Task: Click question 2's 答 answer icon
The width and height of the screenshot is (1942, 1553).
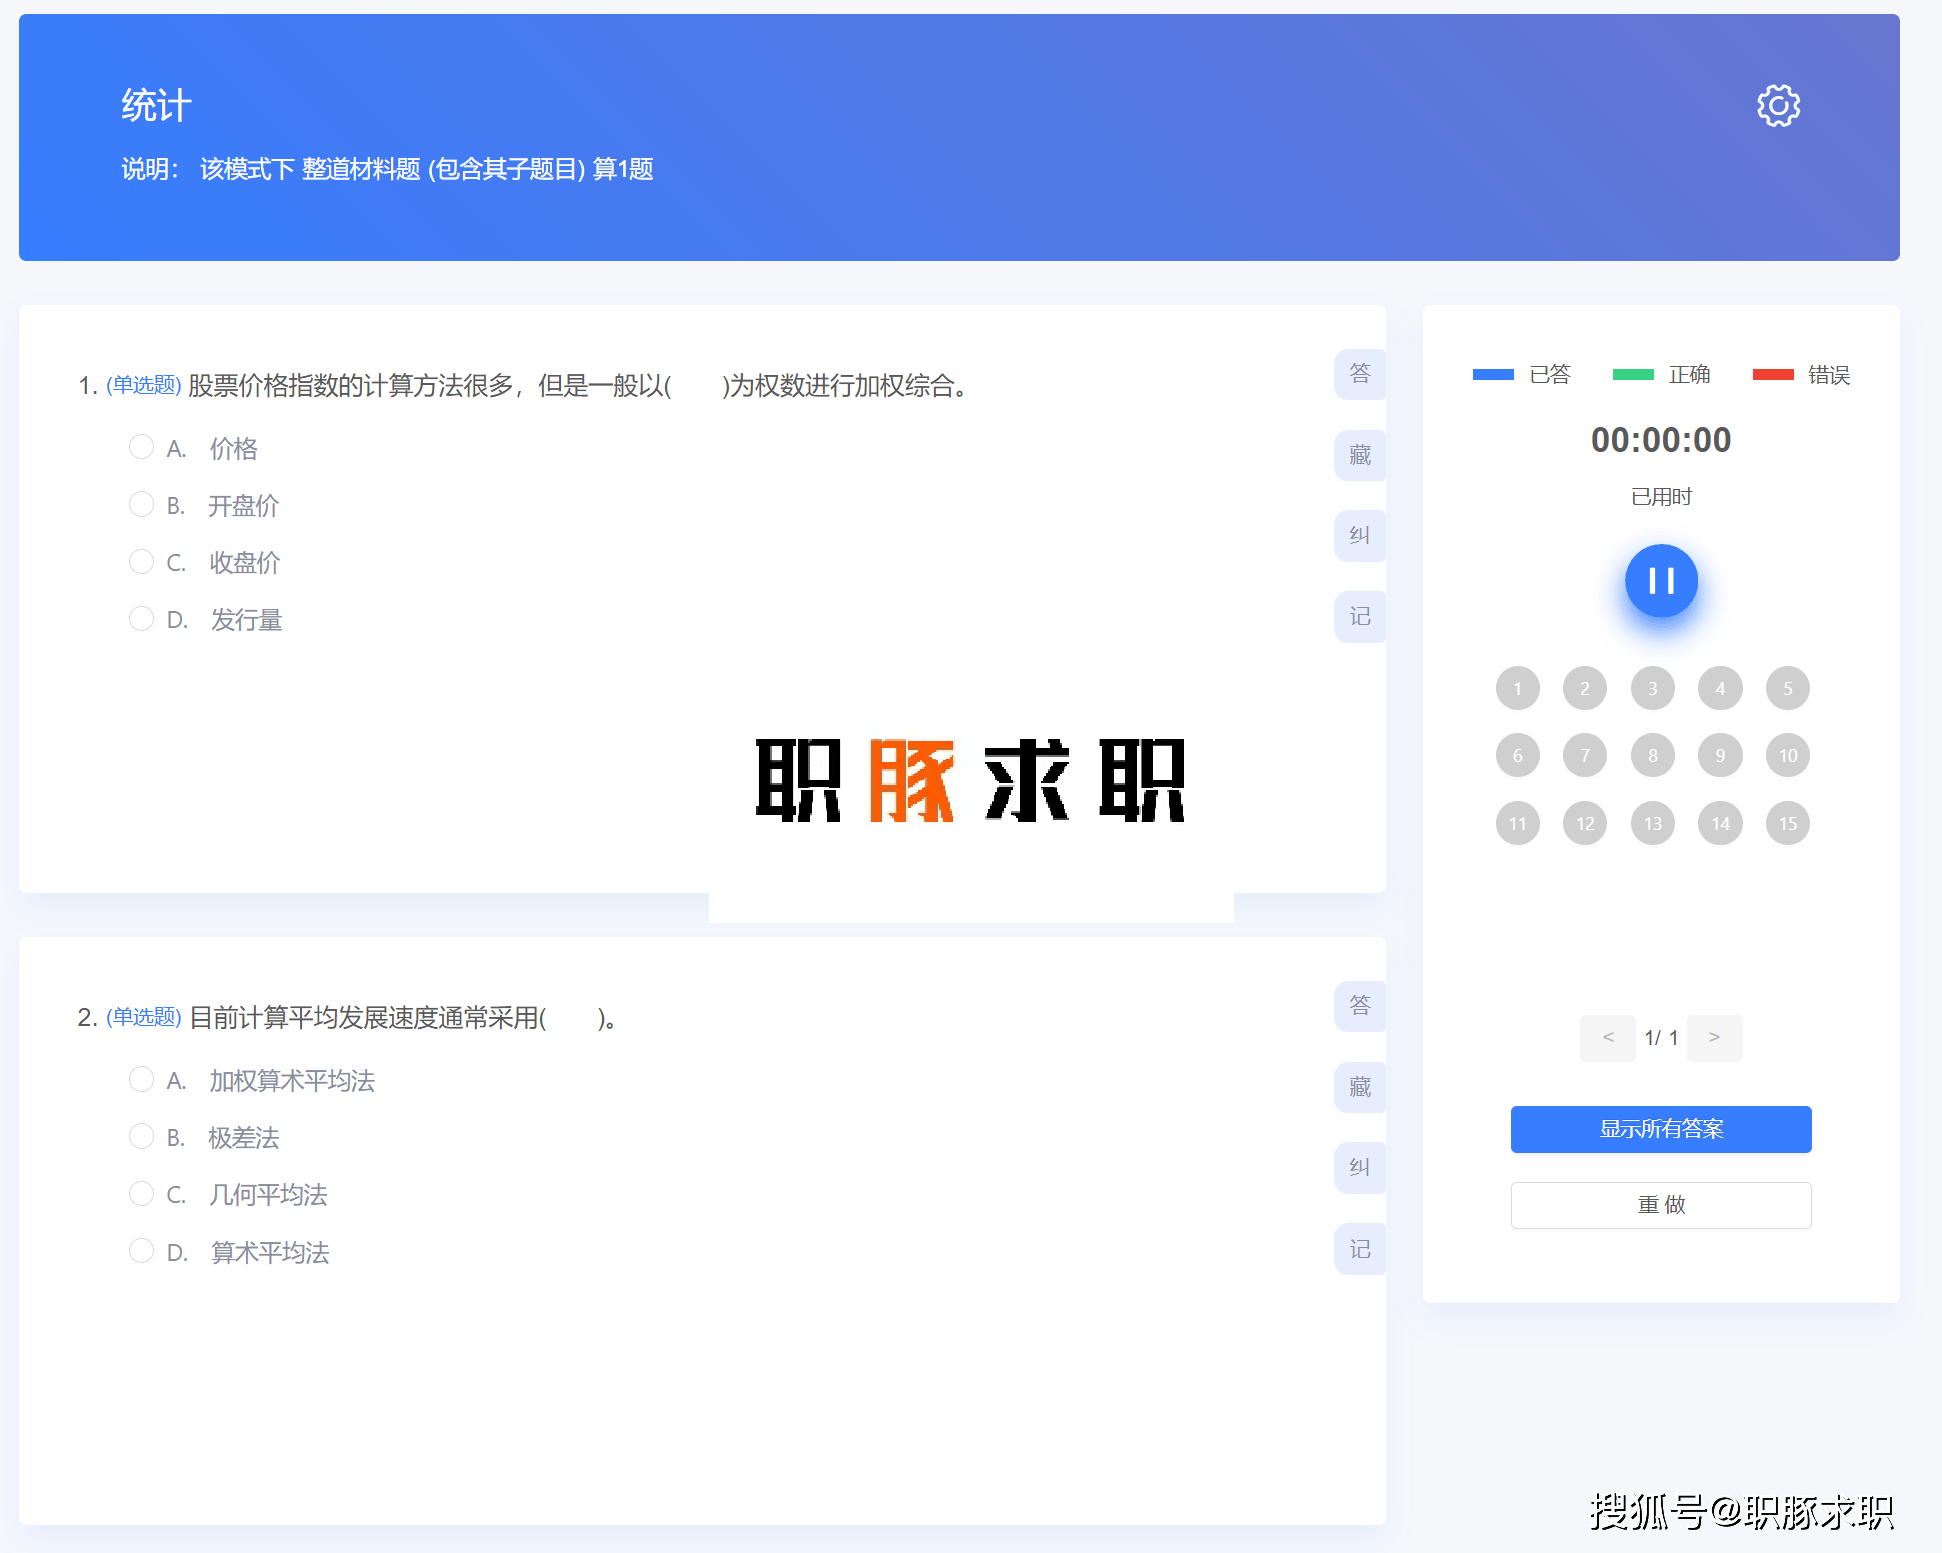Action: tap(1360, 1006)
